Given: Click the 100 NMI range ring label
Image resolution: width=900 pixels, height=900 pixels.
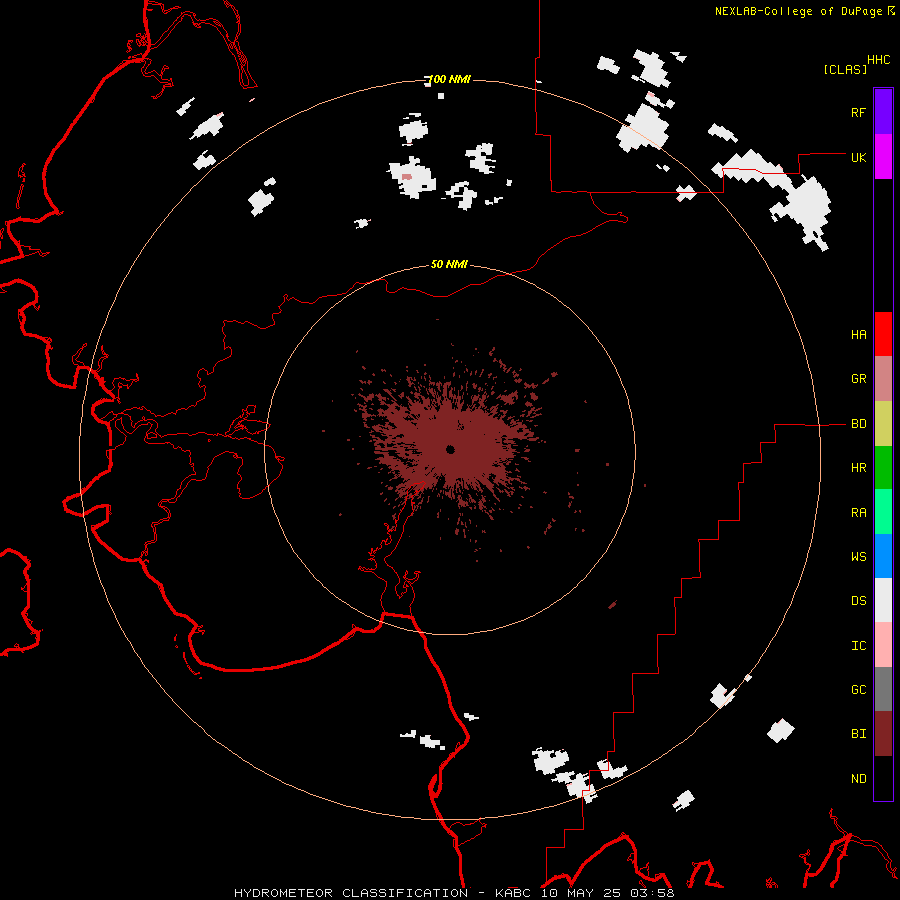Looking at the screenshot, I should [x=449, y=79].
